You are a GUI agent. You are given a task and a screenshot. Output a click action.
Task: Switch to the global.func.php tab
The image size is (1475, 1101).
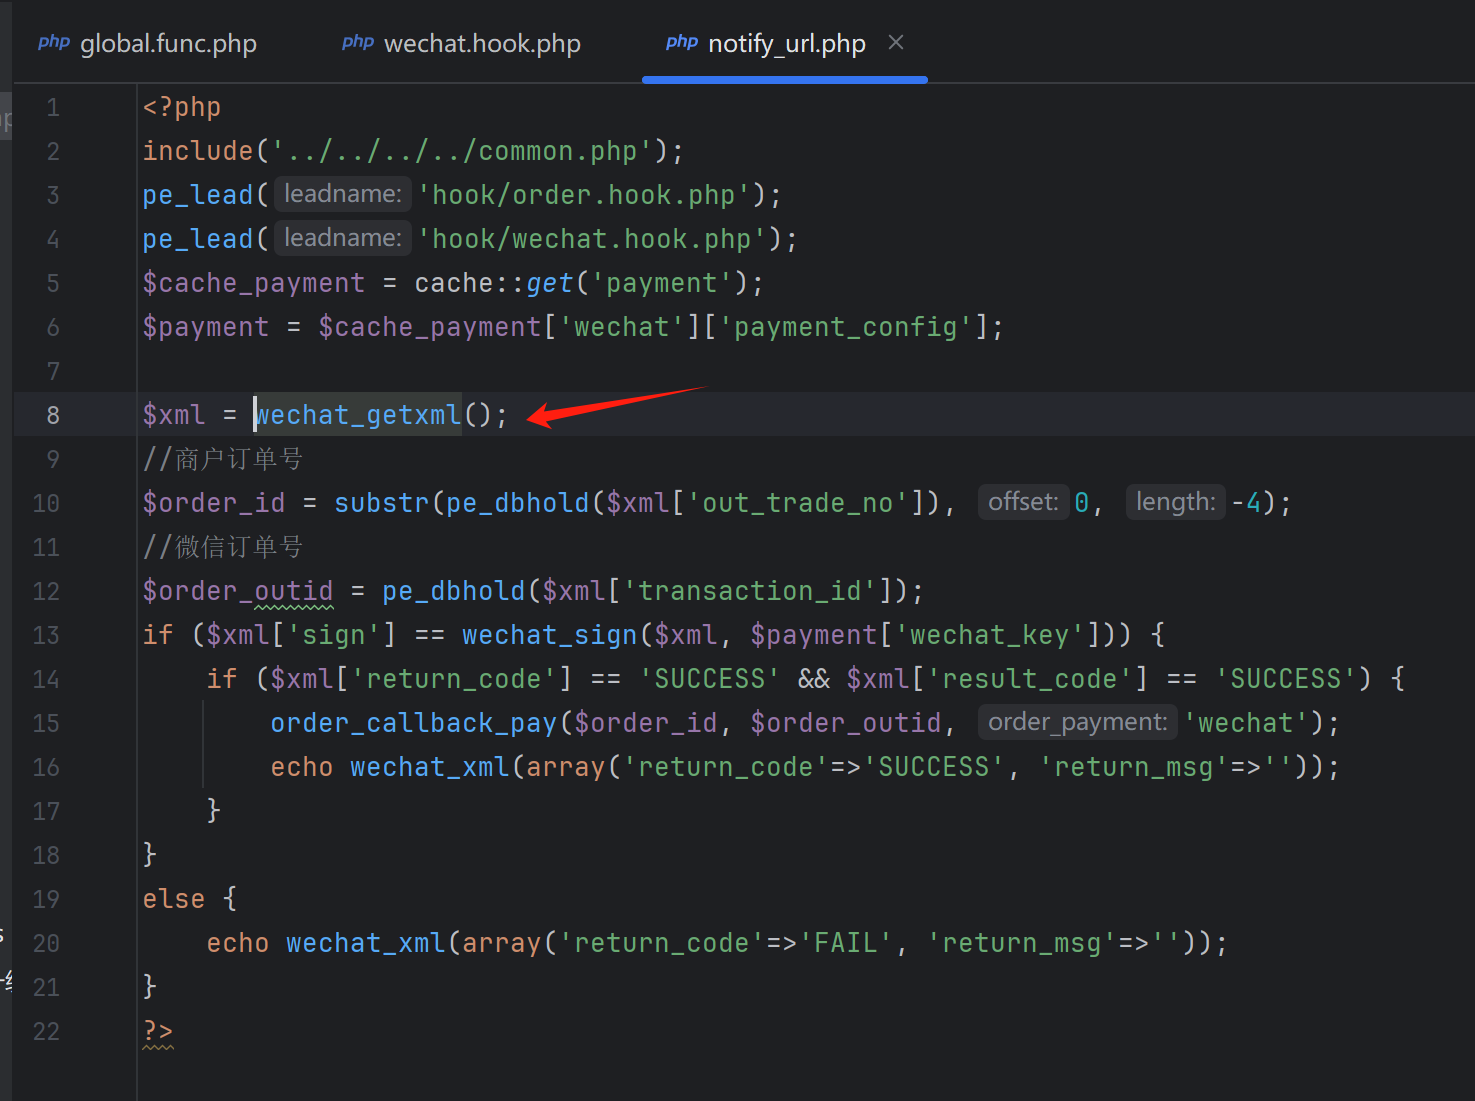(168, 44)
